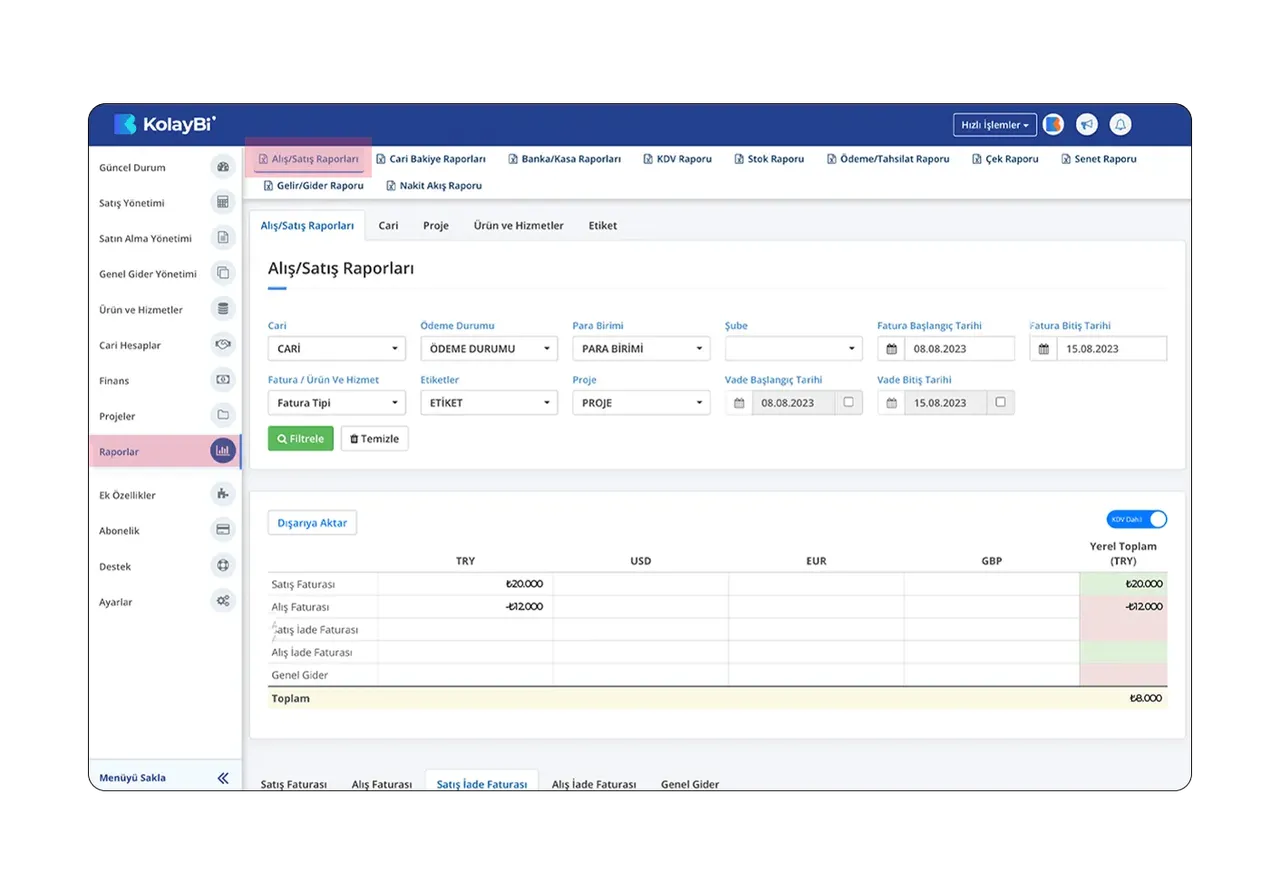Screen dimensions: 1280x870
Task: Click the Fatura Başlangıç Tarihi date field
Action: coord(959,349)
